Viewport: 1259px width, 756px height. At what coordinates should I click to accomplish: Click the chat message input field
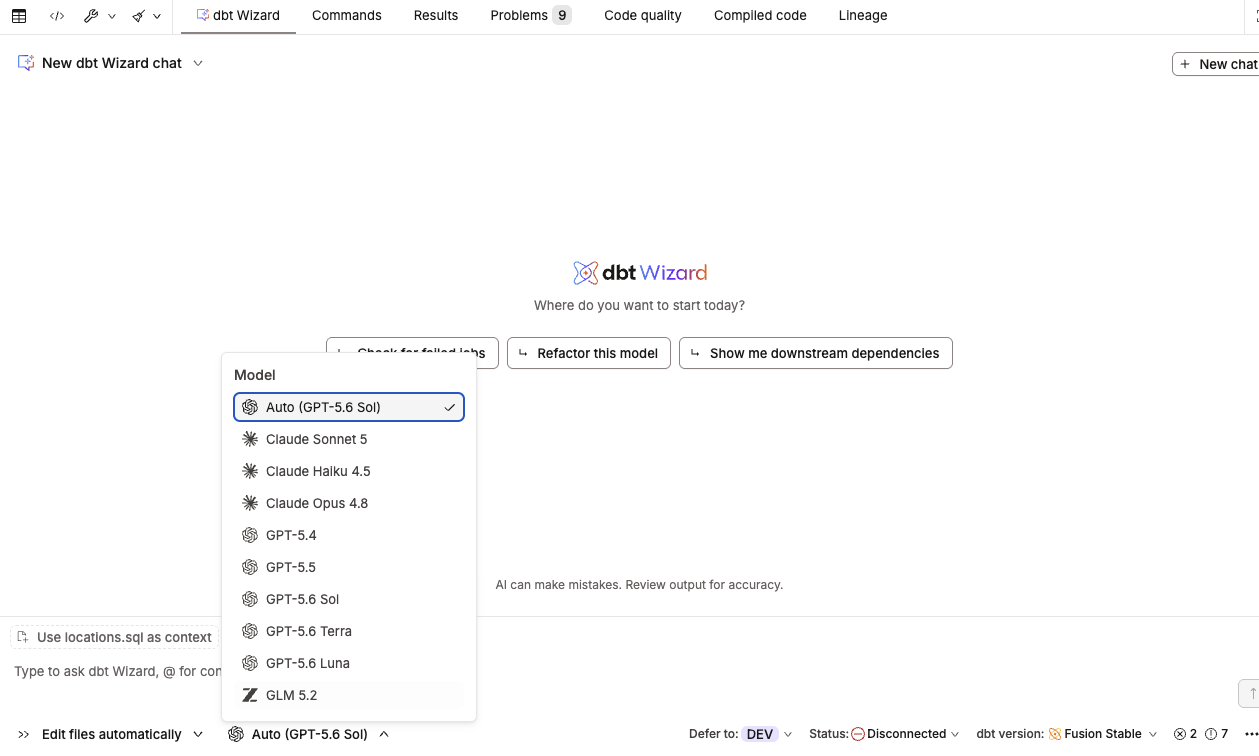pyautogui.click(x=117, y=671)
